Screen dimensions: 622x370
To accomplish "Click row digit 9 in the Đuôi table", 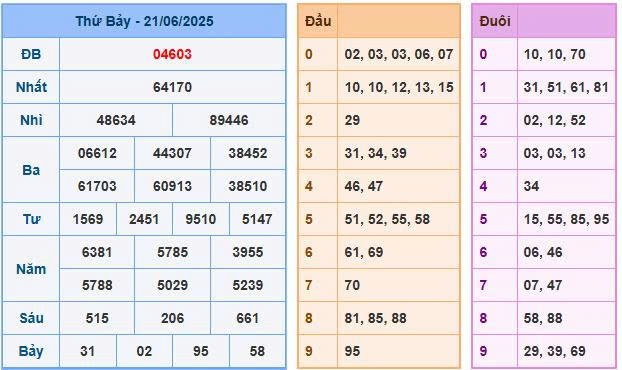I will click(483, 351).
